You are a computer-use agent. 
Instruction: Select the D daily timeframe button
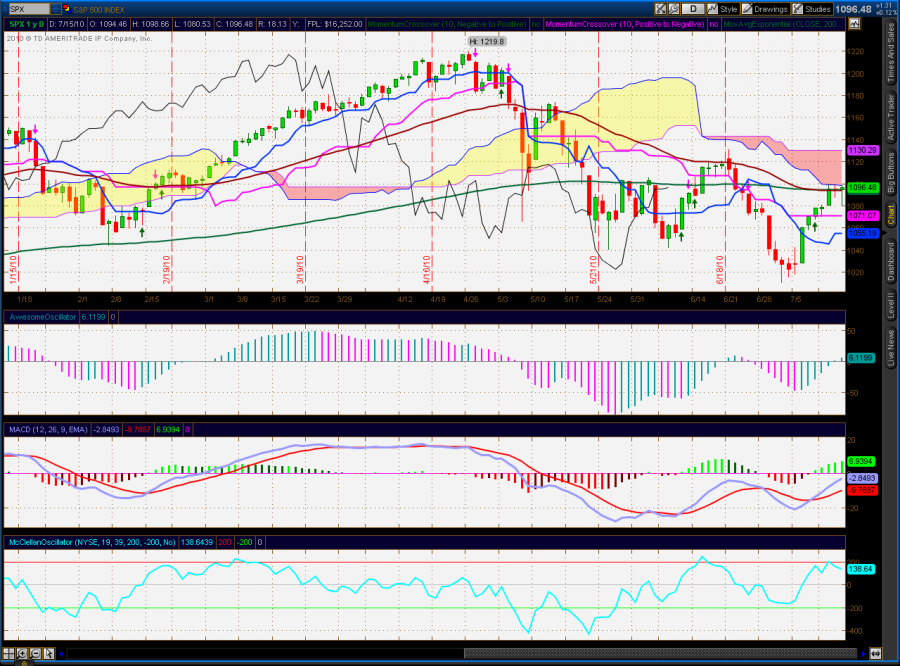tap(693, 9)
